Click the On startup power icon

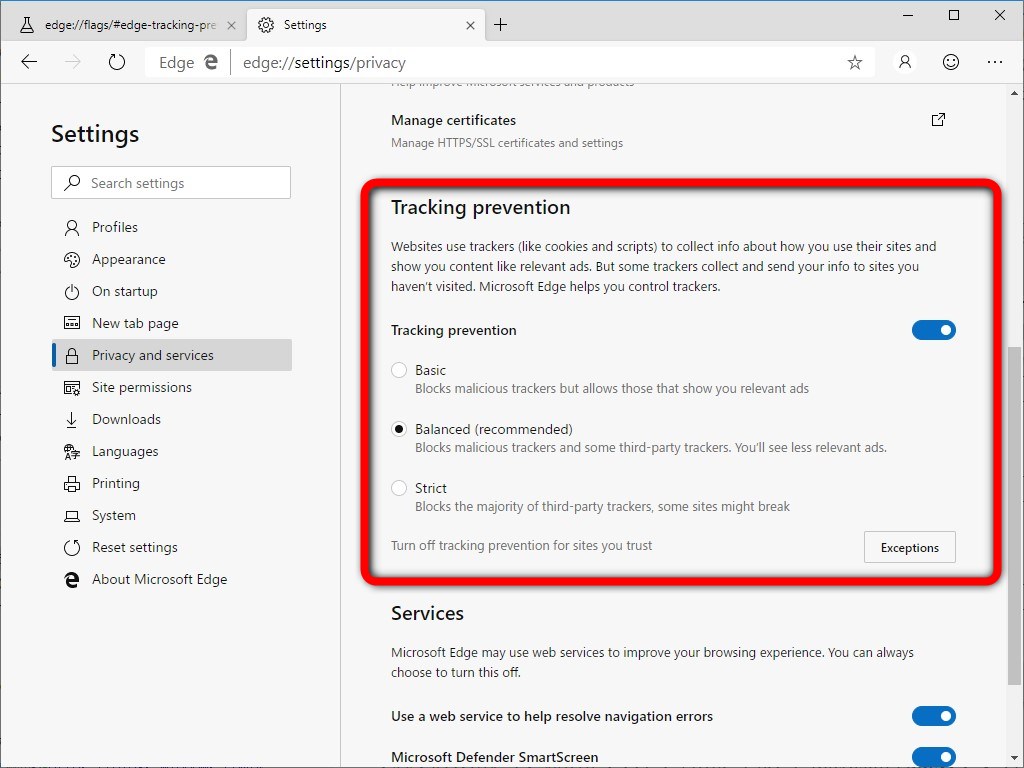(x=70, y=291)
